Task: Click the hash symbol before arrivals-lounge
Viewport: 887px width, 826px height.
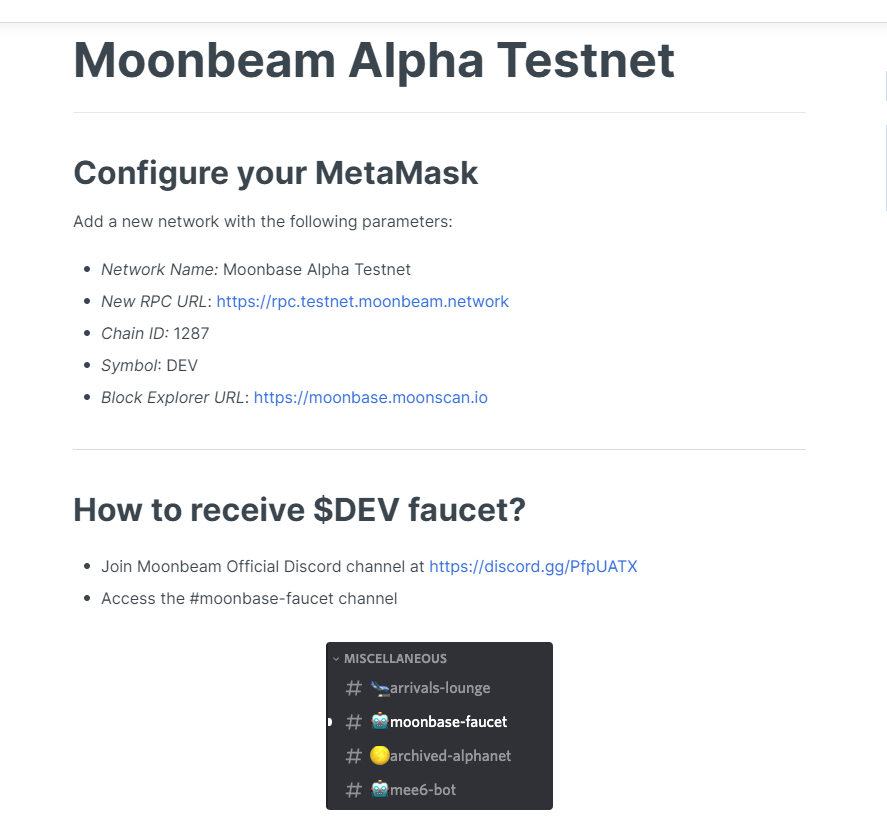Action: (x=353, y=688)
